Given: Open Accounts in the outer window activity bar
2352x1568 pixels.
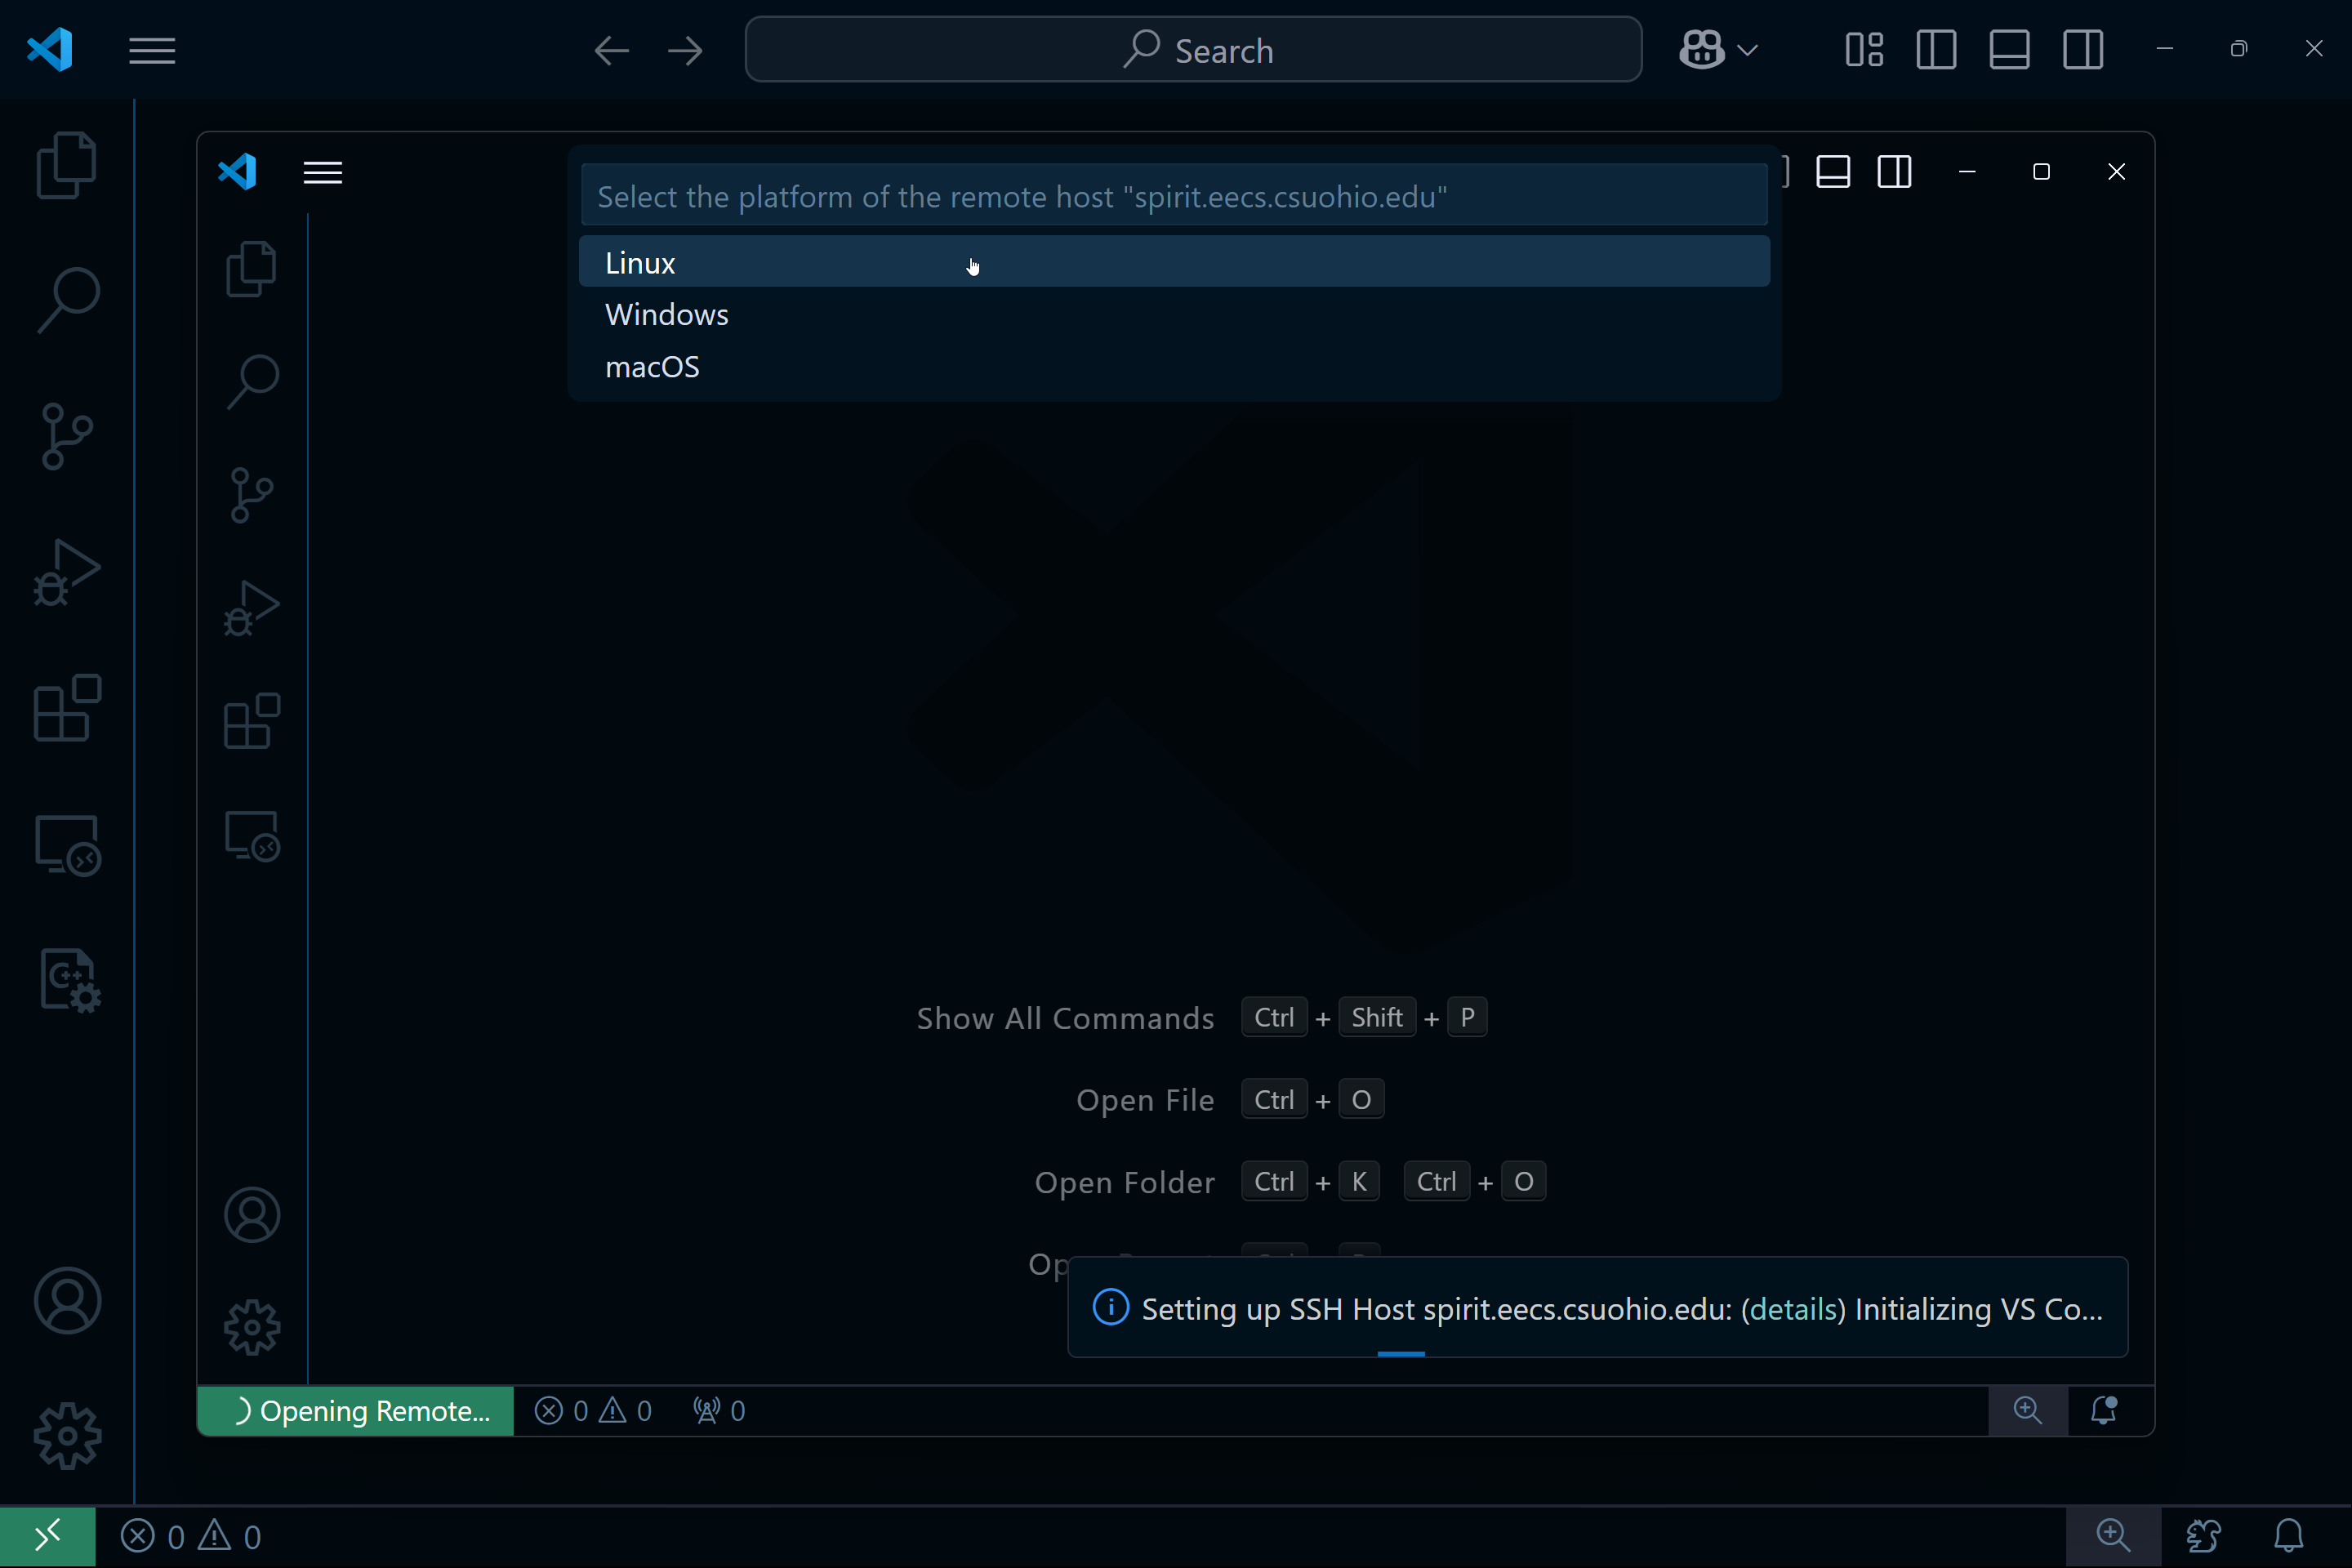Looking at the screenshot, I should click(x=66, y=1301).
